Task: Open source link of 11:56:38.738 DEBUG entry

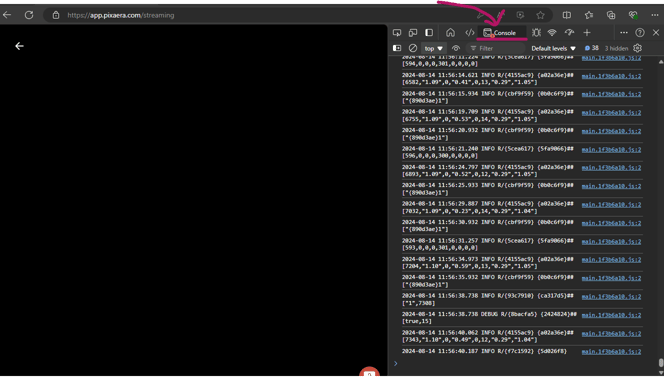Action: [611, 315]
